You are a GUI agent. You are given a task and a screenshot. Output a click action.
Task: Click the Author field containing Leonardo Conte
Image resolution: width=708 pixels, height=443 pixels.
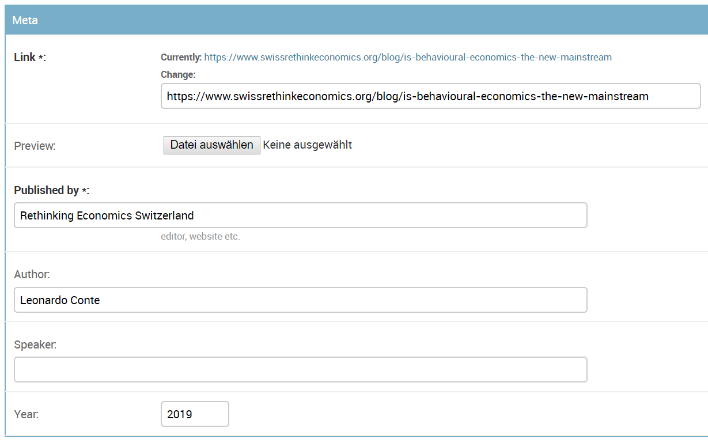(x=300, y=300)
